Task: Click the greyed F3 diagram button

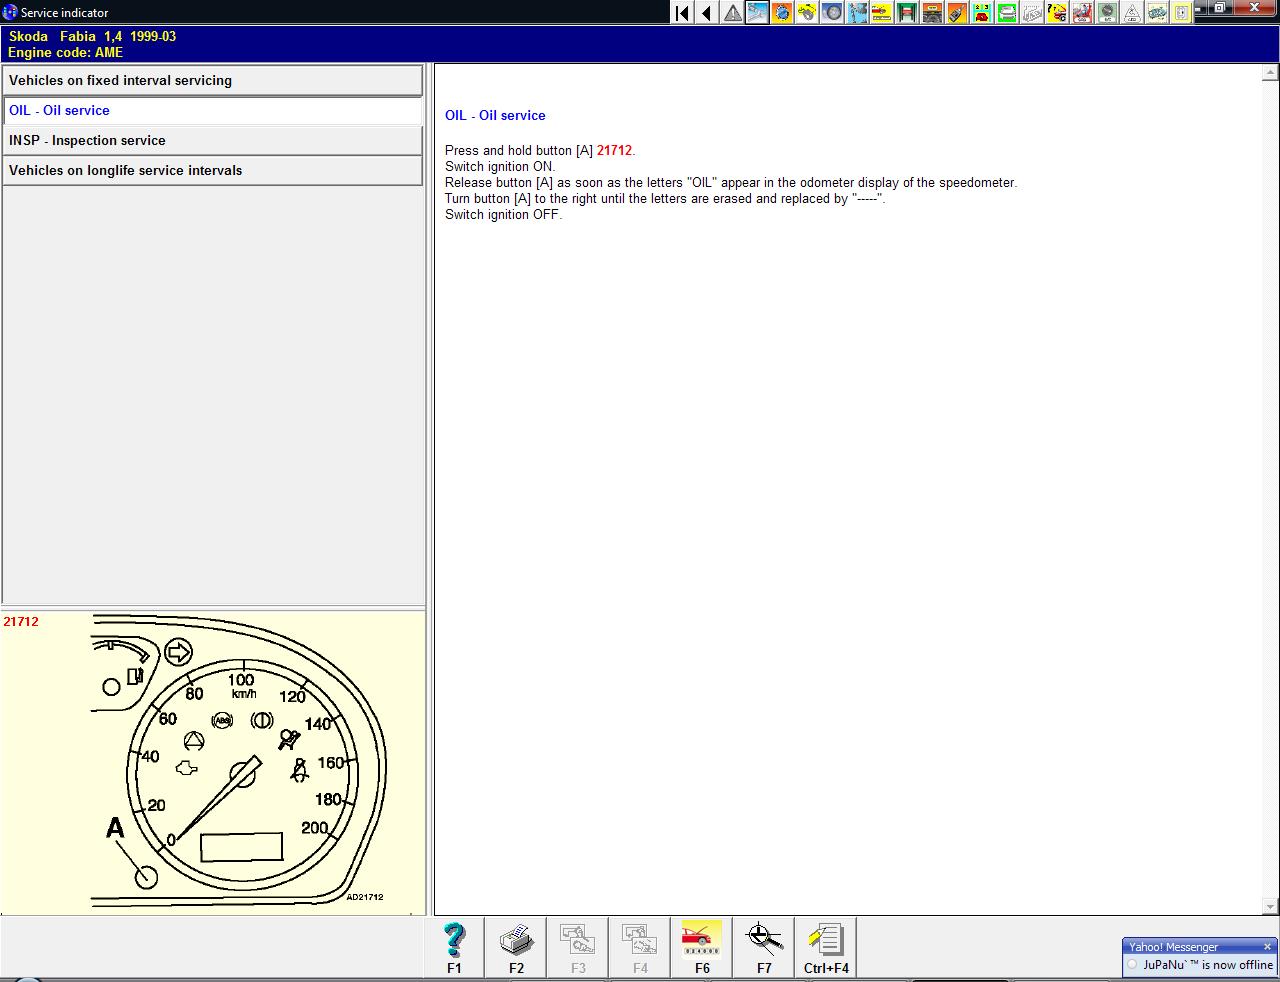Action: pos(578,947)
